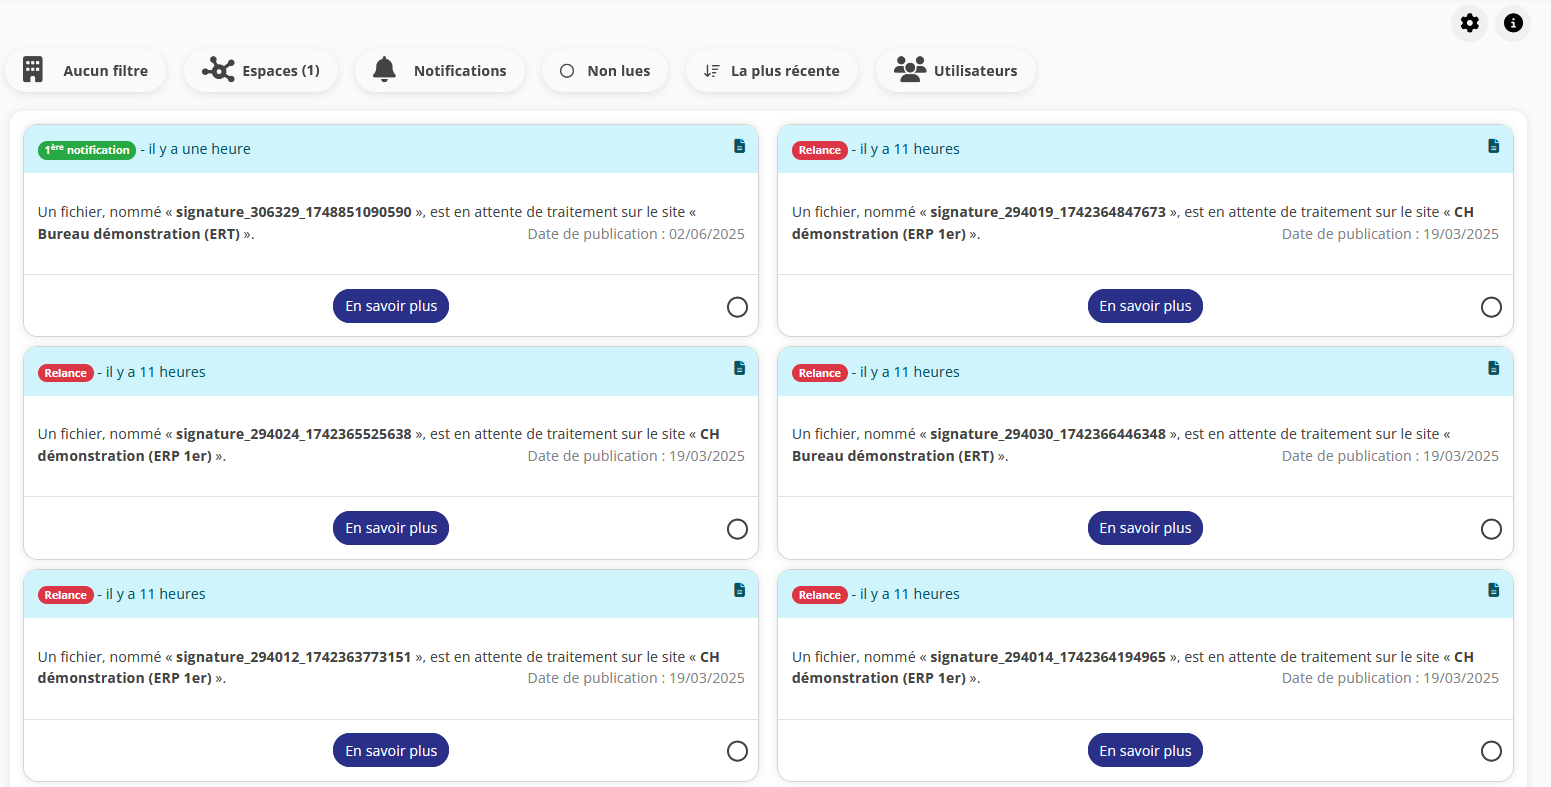Viewport: 1551px width, 787px height.
Task: Click the building icon in Aucun filtre
Action: coord(33,70)
